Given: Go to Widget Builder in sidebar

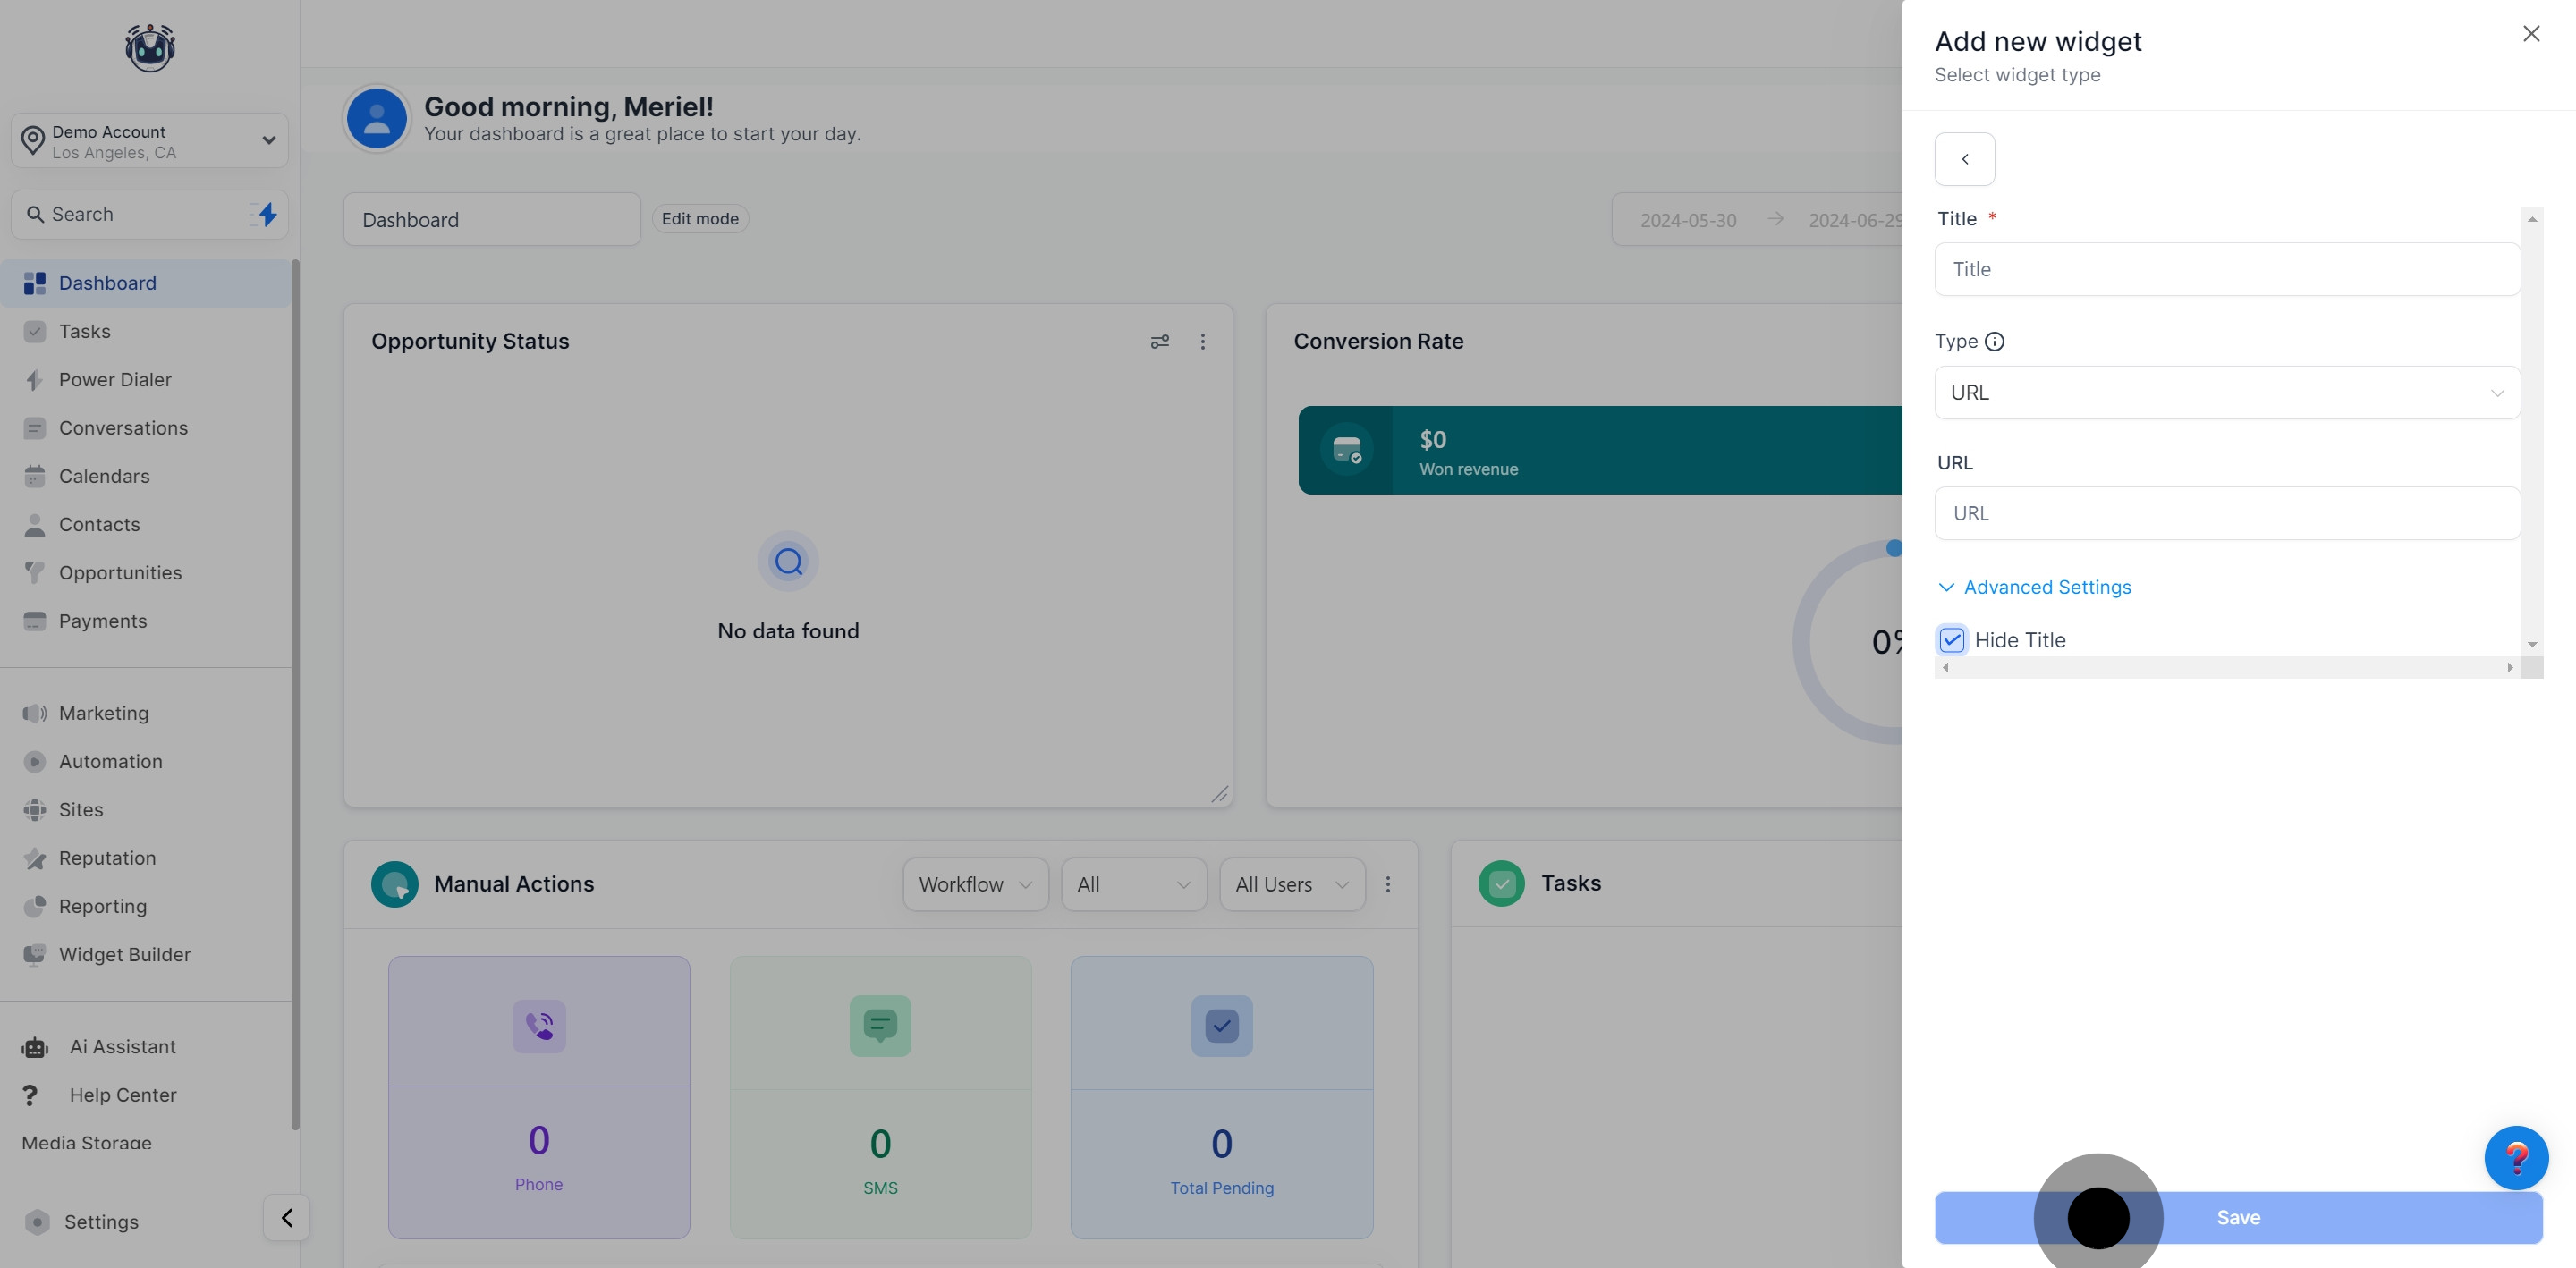Looking at the screenshot, I should (x=124, y=955).
